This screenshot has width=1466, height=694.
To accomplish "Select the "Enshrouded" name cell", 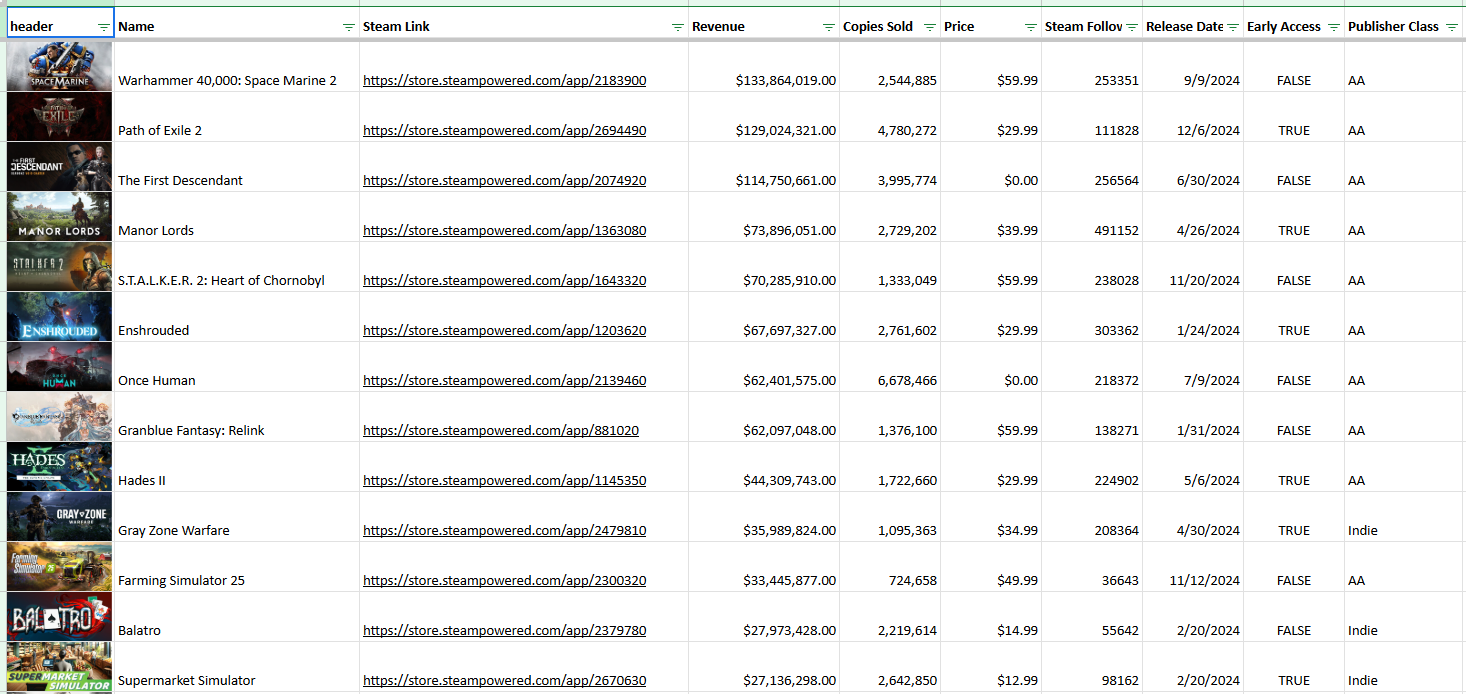I will pyautogui.click(x=237, y=317).
